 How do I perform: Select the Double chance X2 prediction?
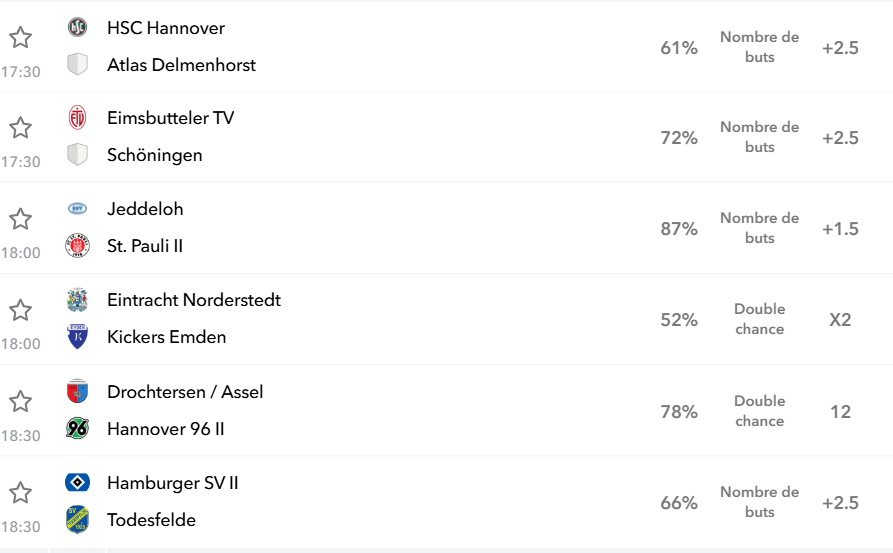tap(759, 319)
